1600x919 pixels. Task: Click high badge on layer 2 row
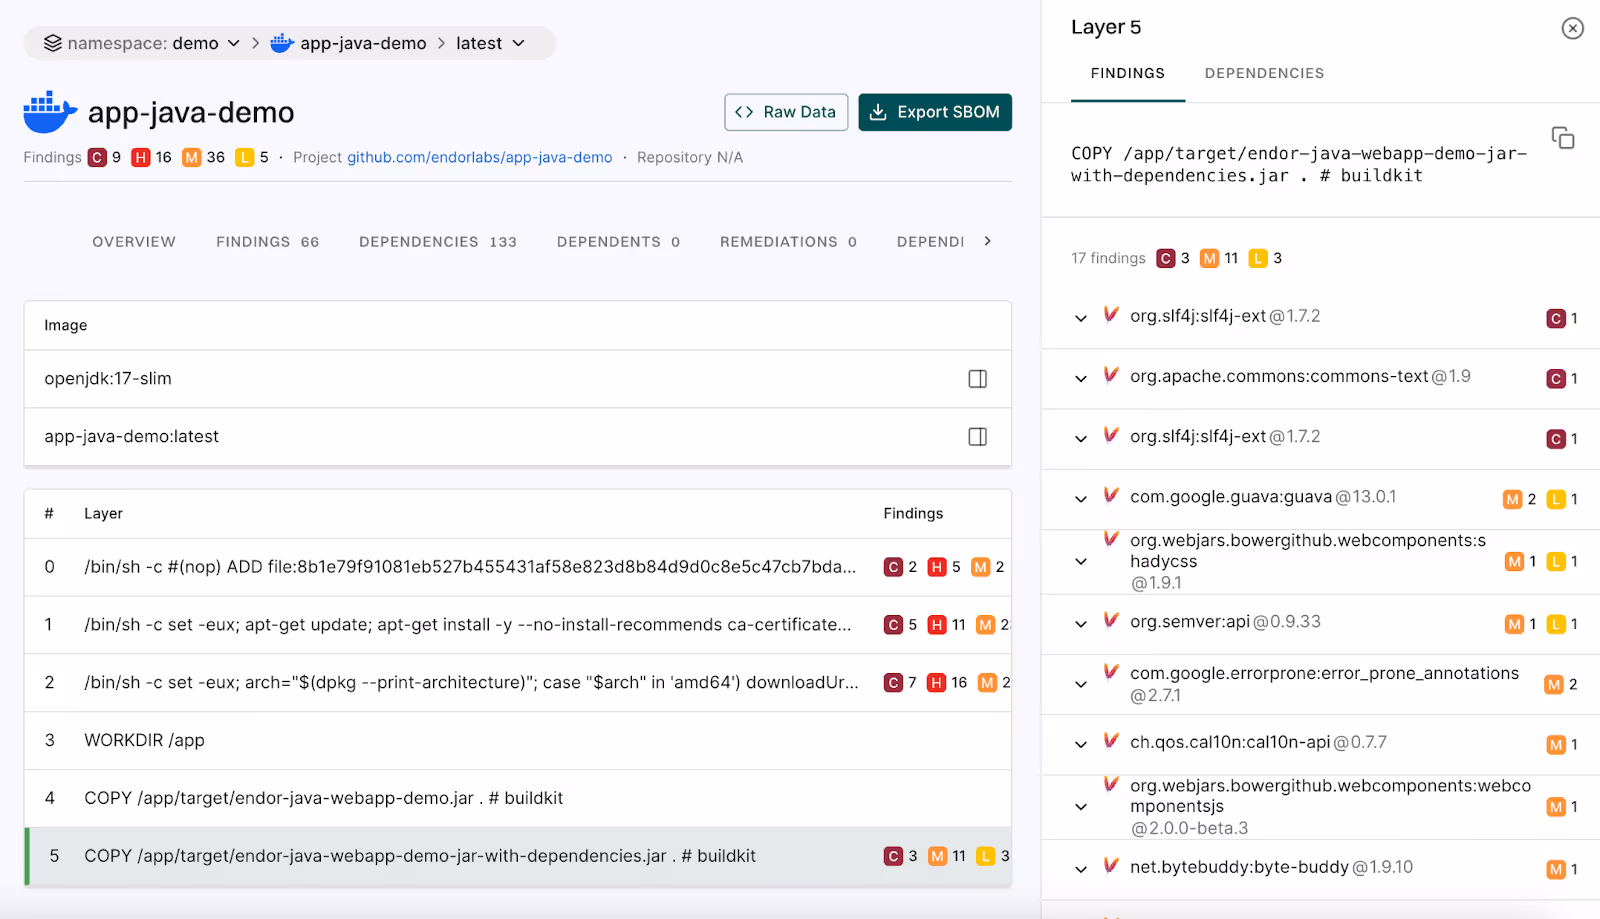(937, 683)
